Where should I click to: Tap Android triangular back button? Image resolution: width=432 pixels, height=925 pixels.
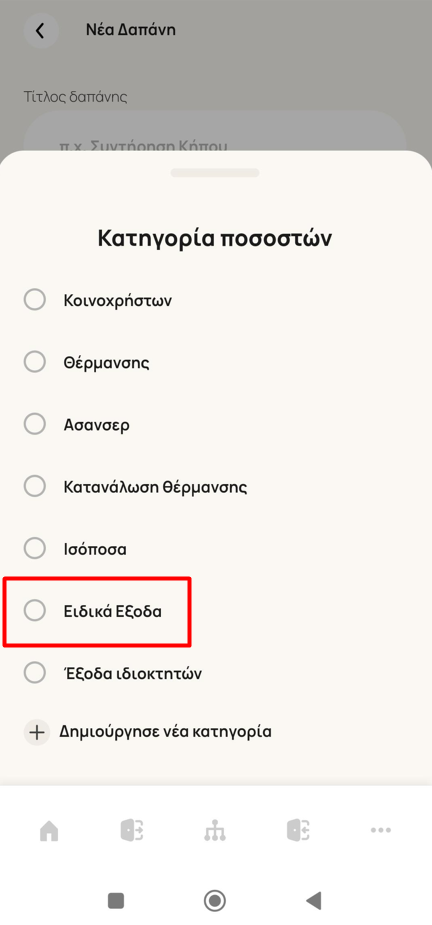click(313, 901)
